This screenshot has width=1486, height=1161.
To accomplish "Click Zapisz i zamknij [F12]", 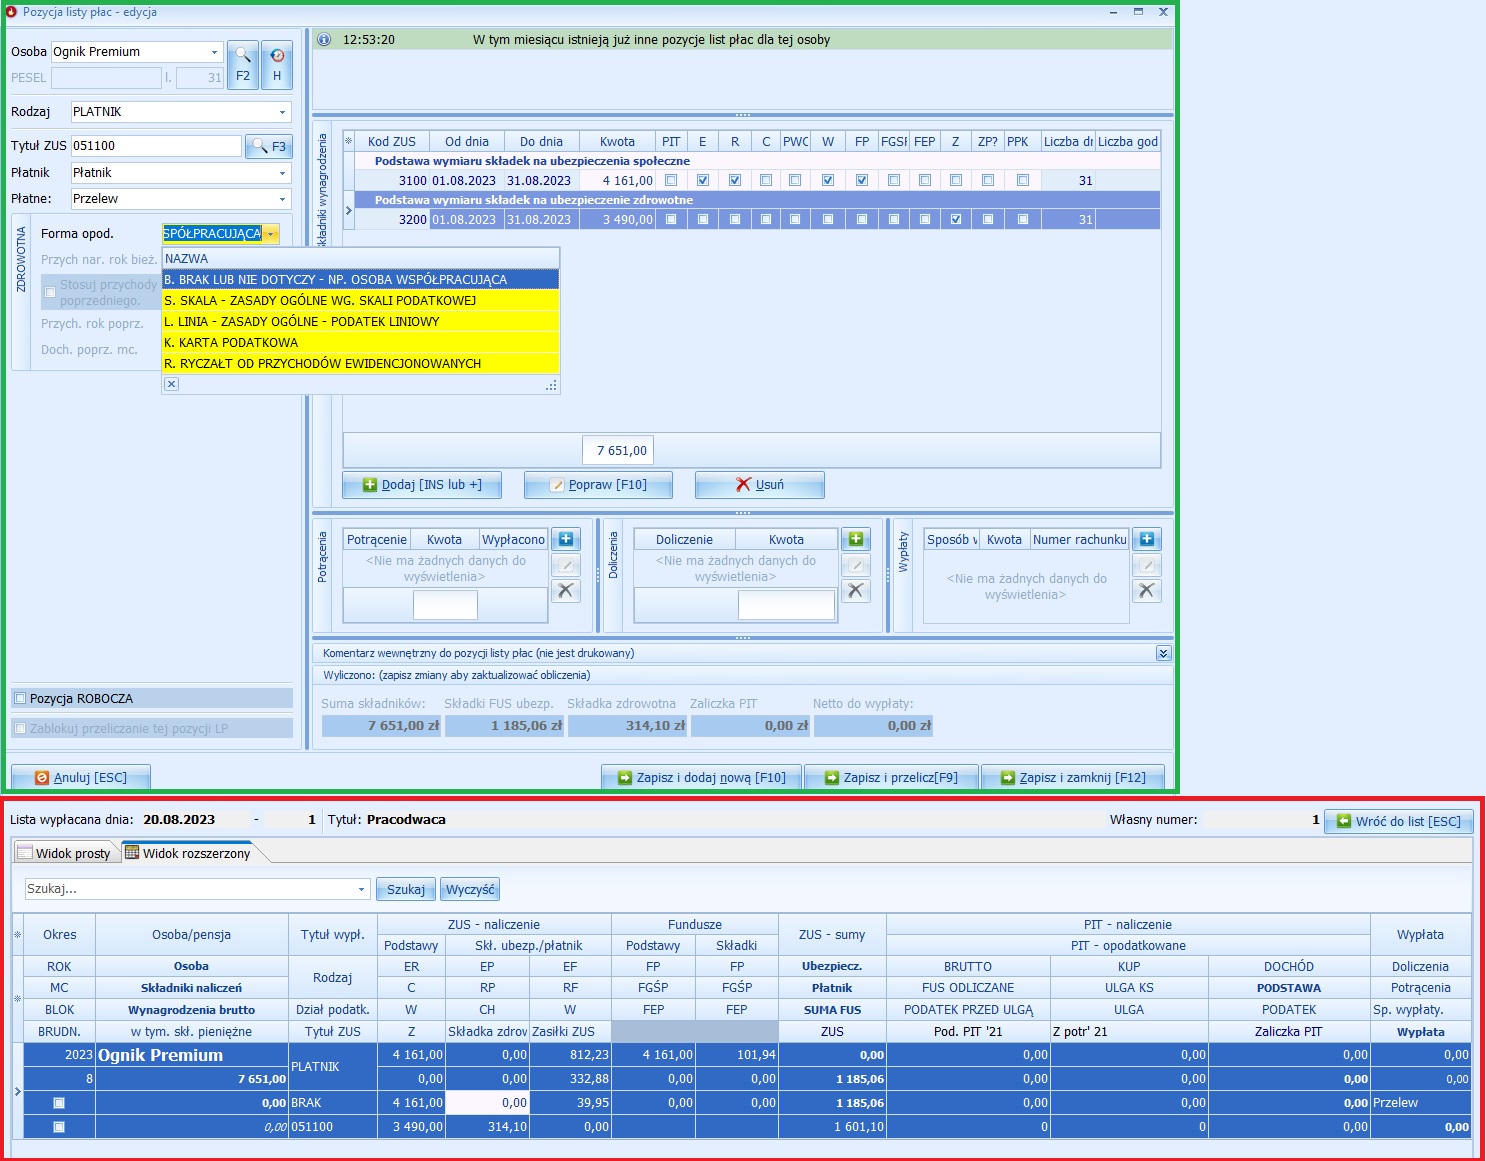I will pos(1074,777).
